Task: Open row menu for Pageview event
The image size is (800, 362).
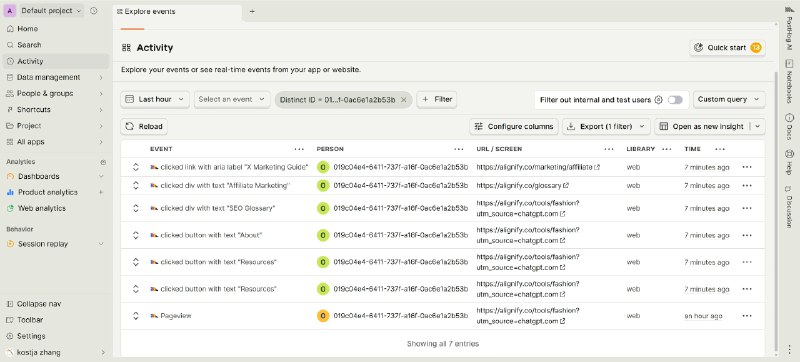Action: [747, 316]
